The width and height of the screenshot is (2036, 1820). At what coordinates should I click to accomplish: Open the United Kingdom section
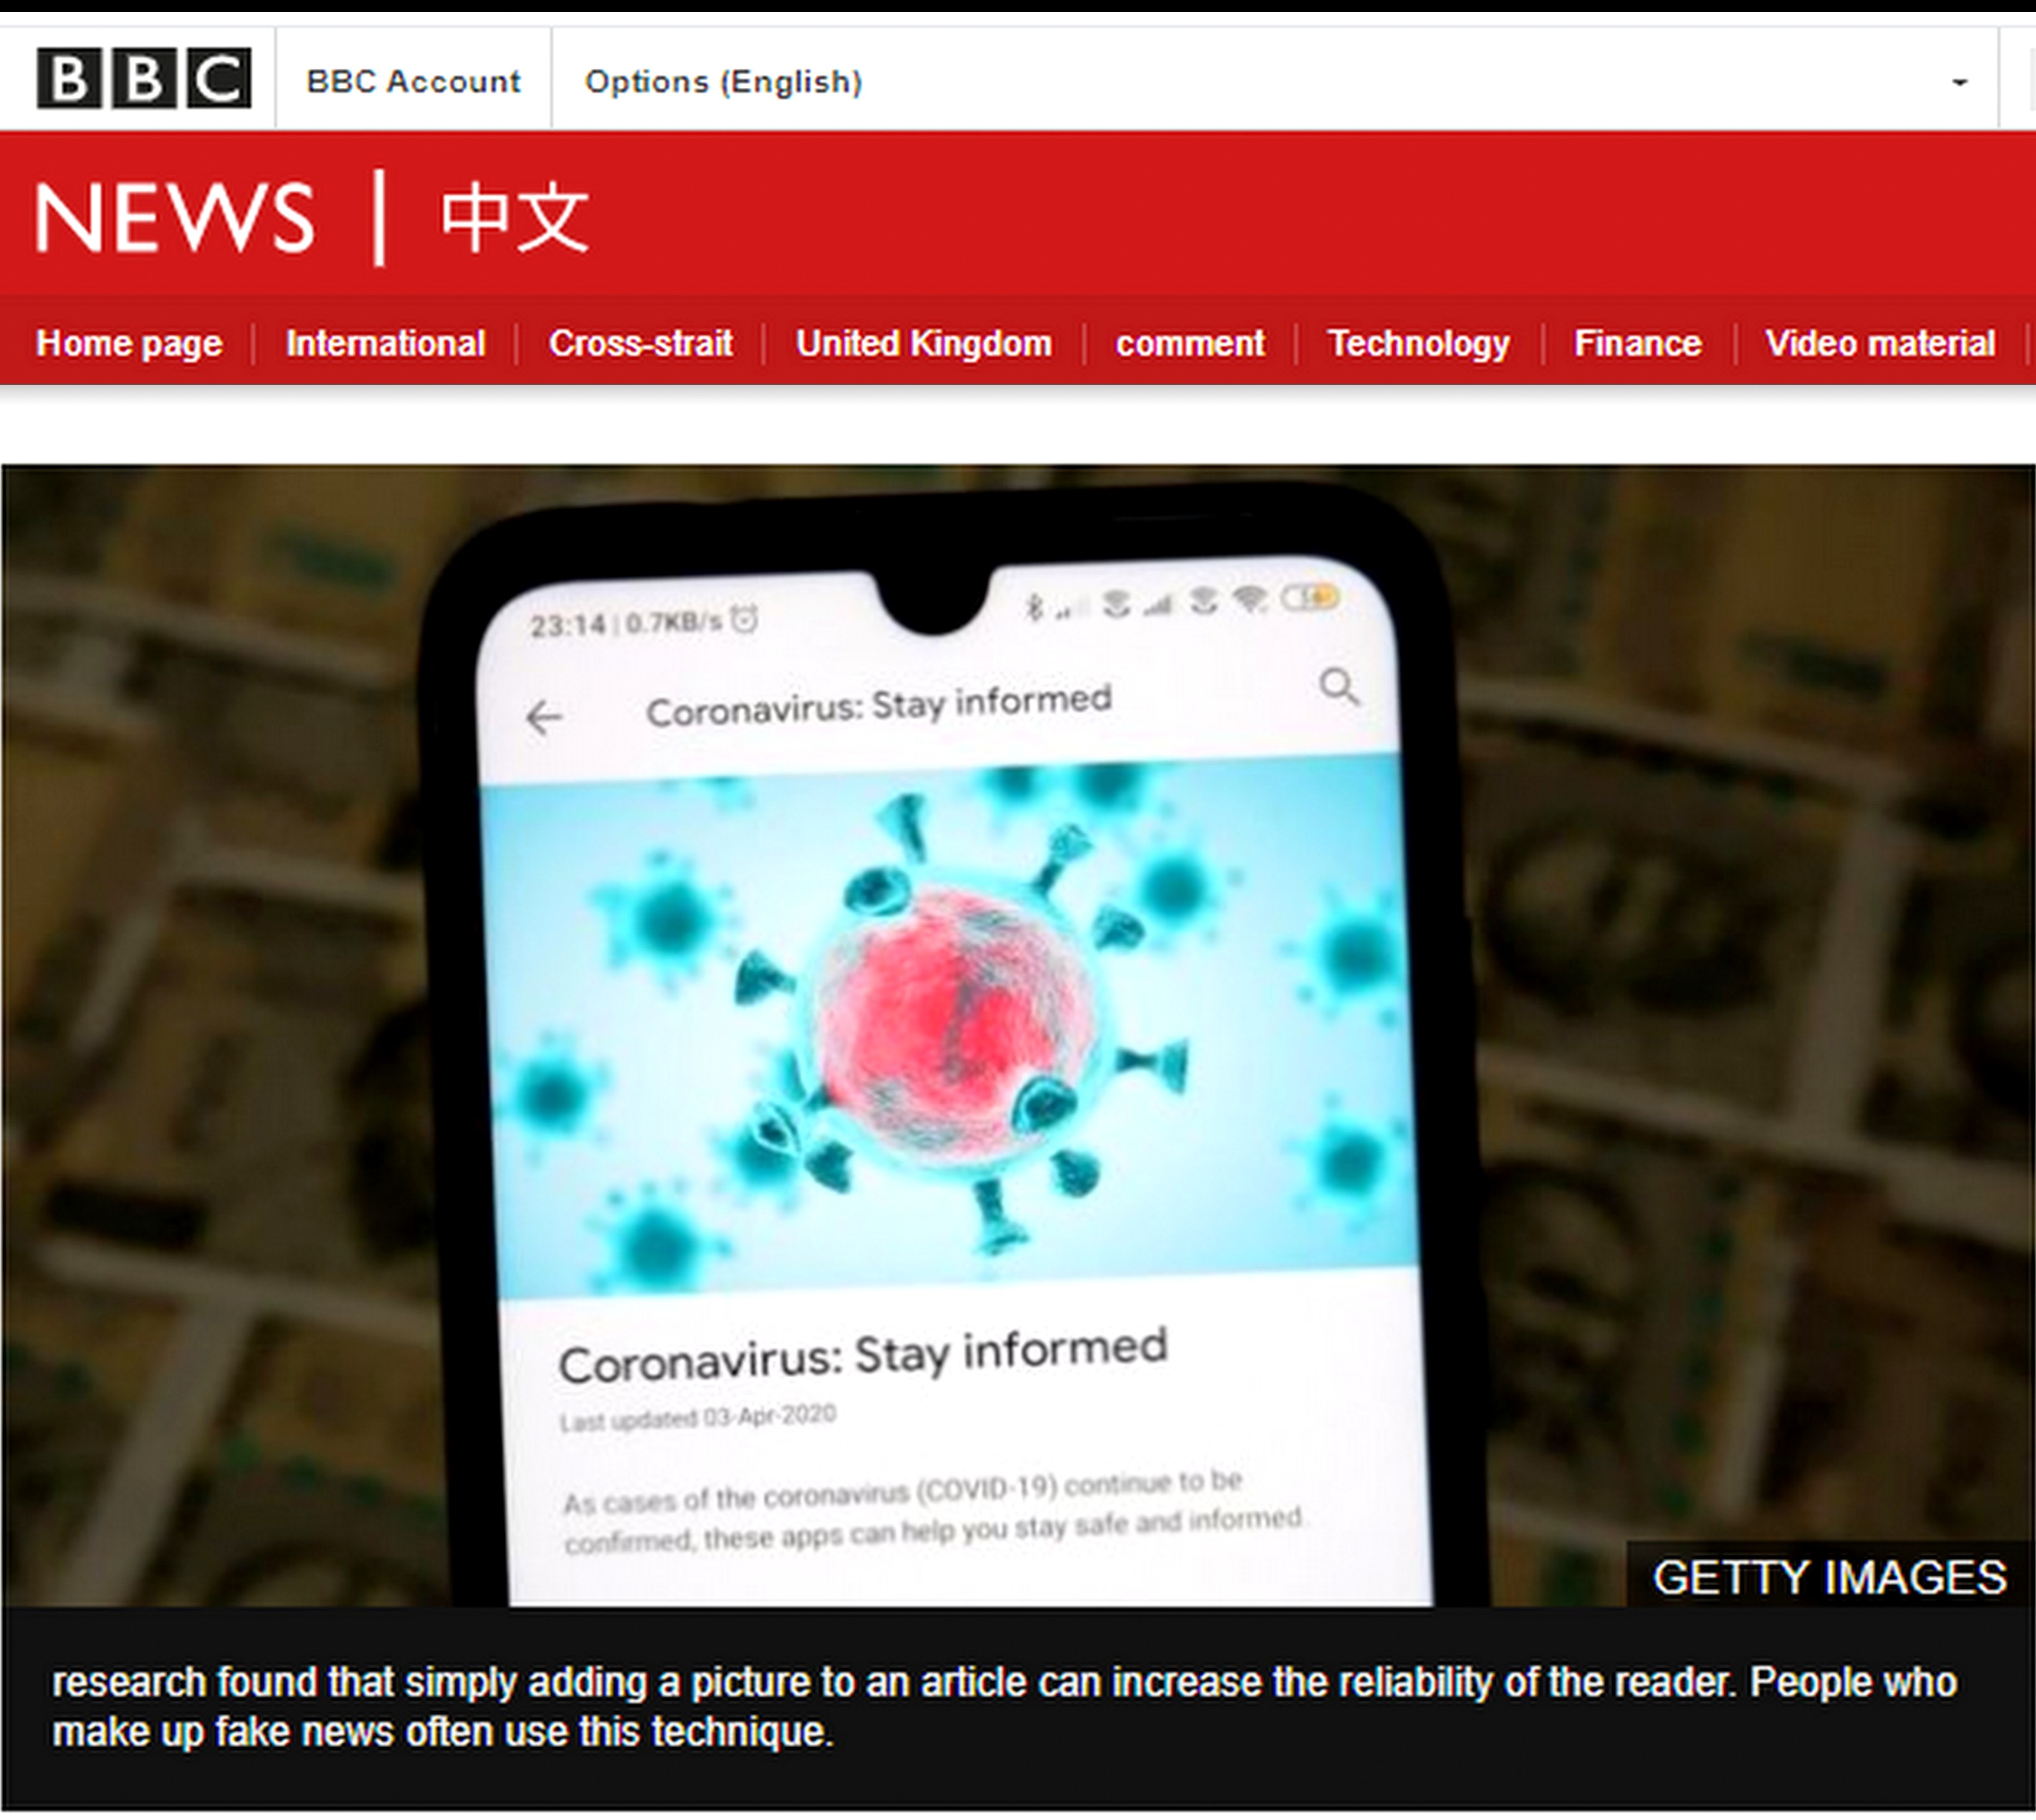tap(924, 343)
